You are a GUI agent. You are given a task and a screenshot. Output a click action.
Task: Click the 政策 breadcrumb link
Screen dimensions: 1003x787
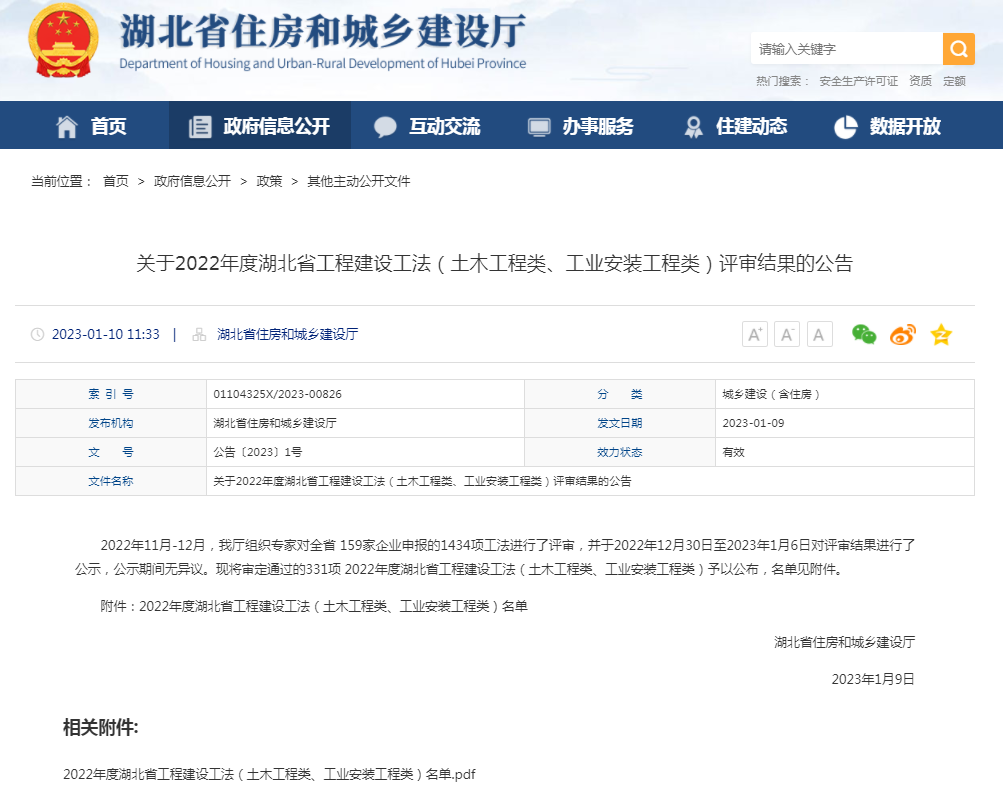tap(269, 181)
